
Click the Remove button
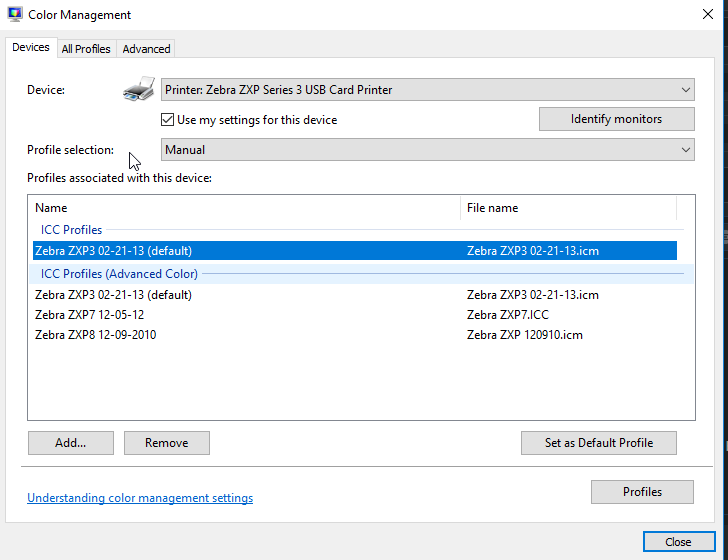(166, 443)
